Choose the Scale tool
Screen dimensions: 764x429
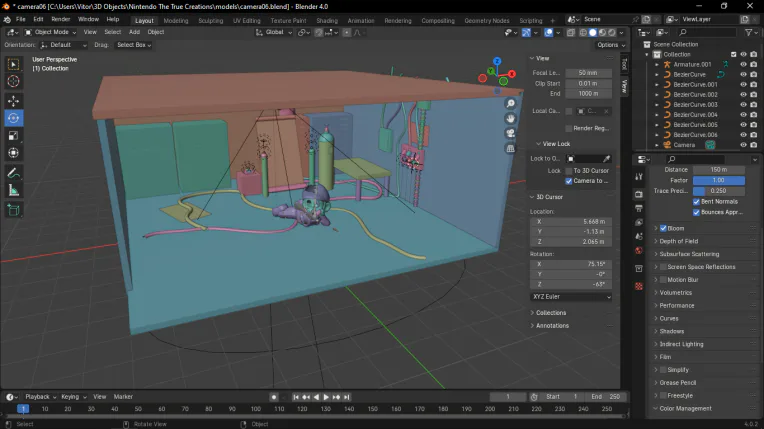tap(14, 135)
